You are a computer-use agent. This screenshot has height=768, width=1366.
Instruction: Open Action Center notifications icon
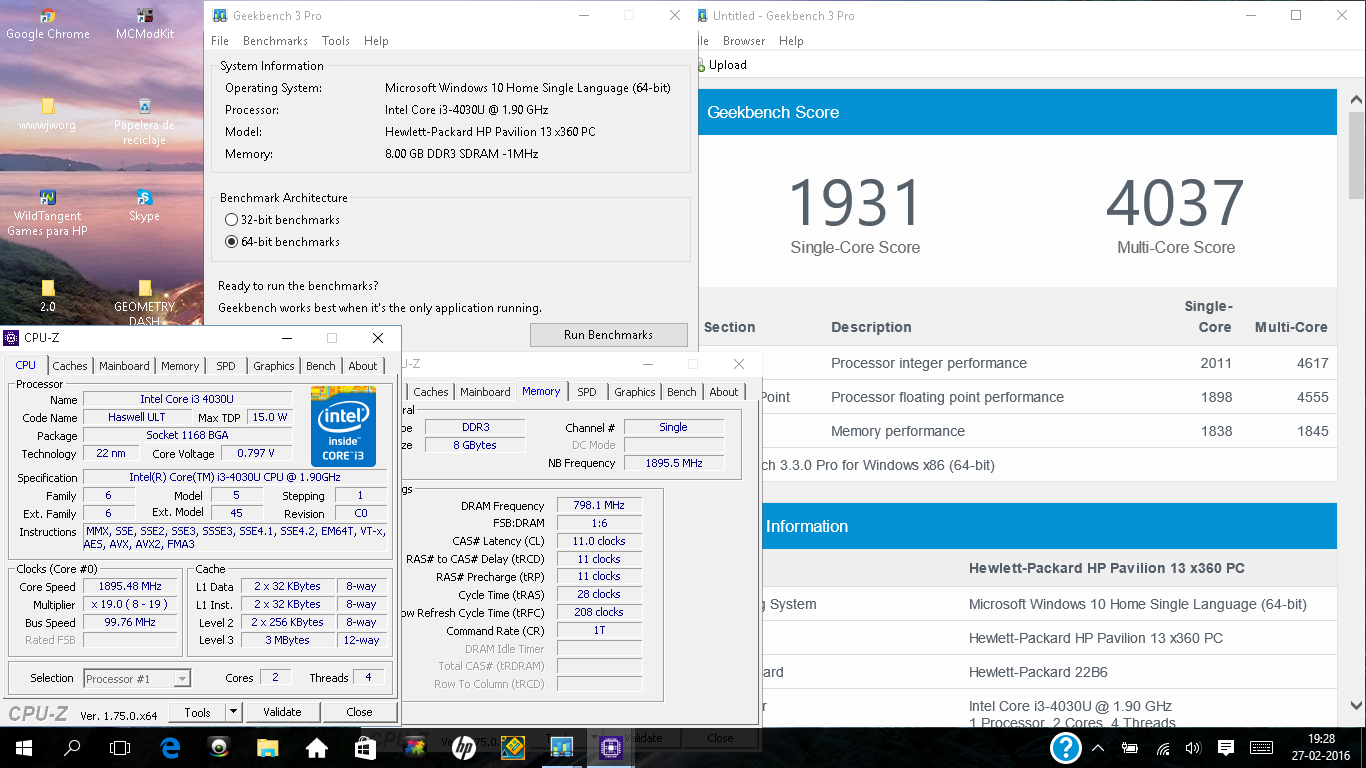1225,747
